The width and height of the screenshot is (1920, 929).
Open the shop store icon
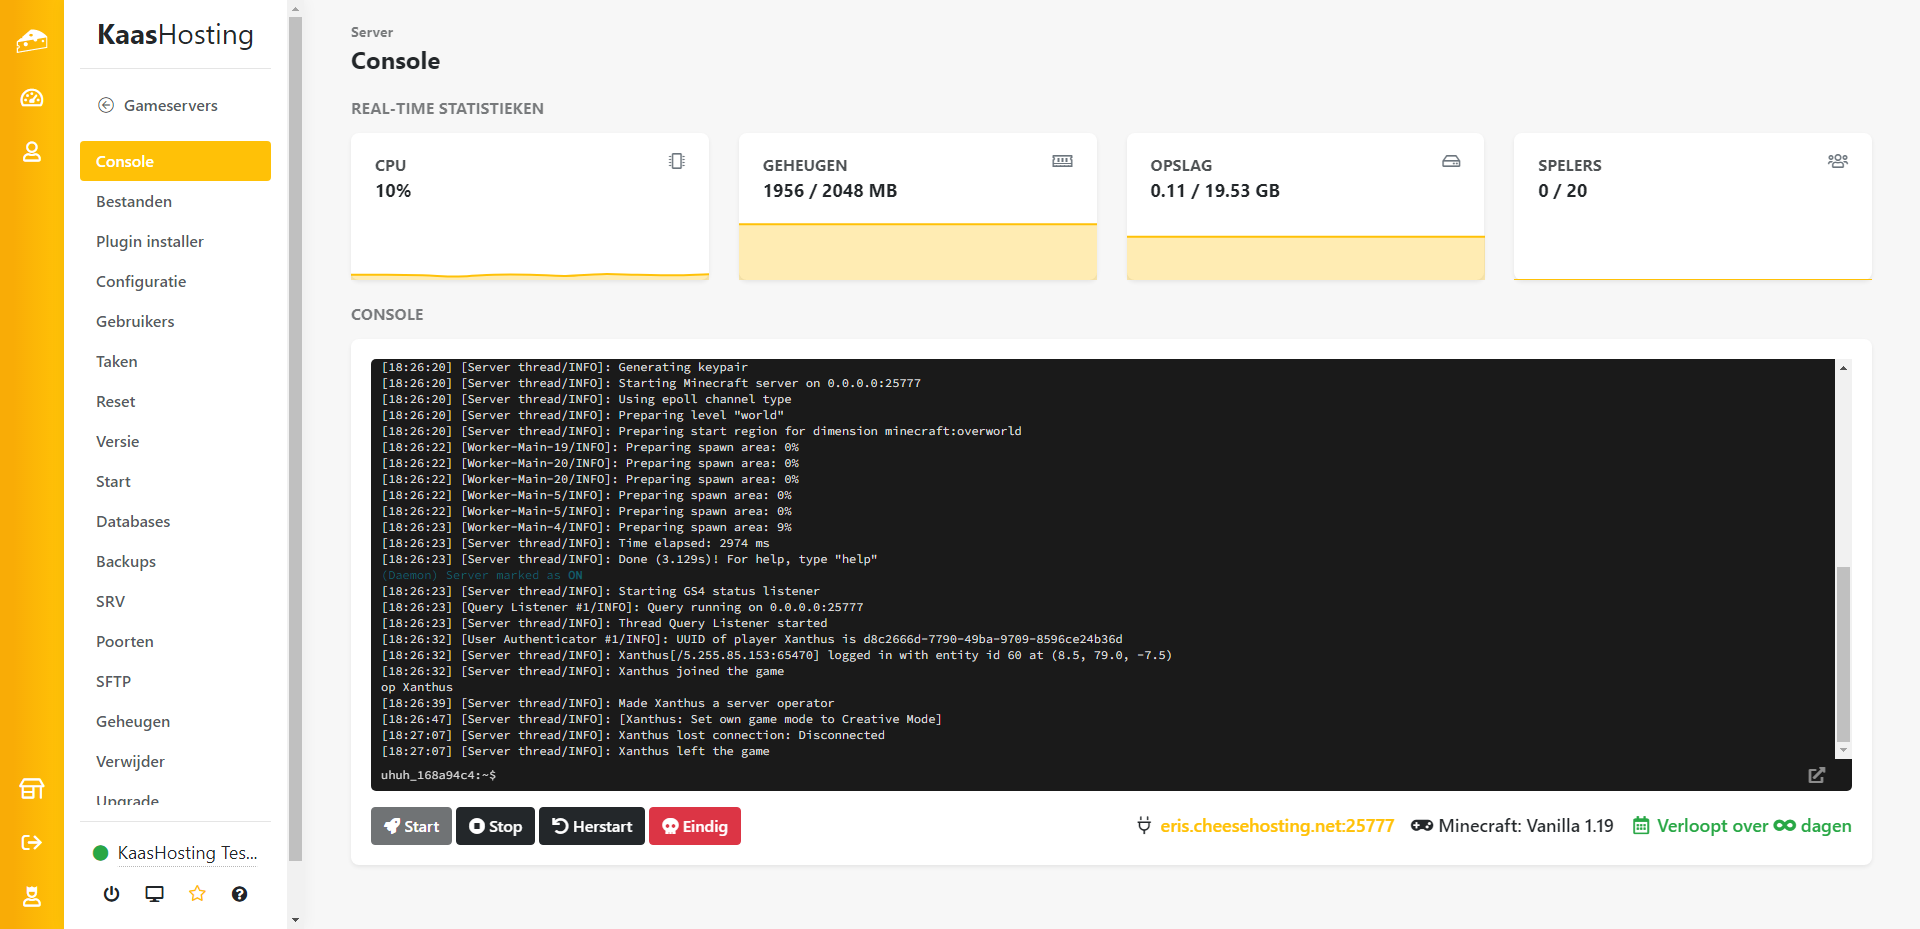click(x=32, y=789)
